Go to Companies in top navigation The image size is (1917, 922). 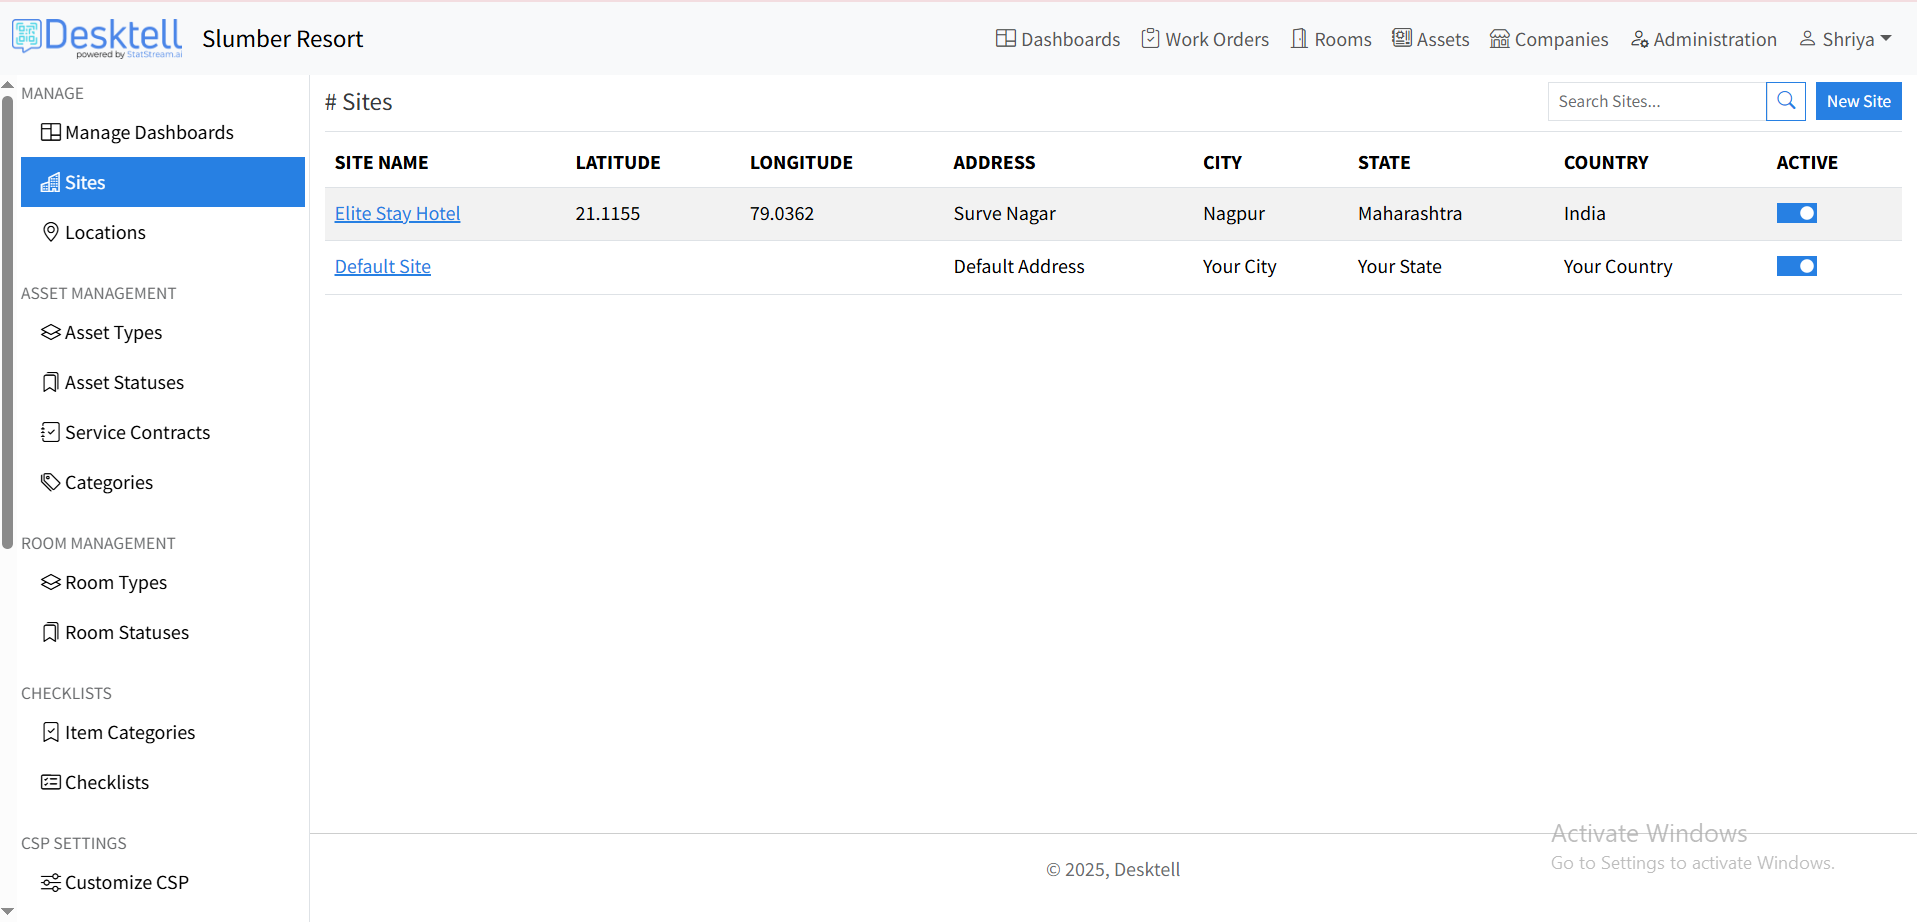pos(1549,39)
